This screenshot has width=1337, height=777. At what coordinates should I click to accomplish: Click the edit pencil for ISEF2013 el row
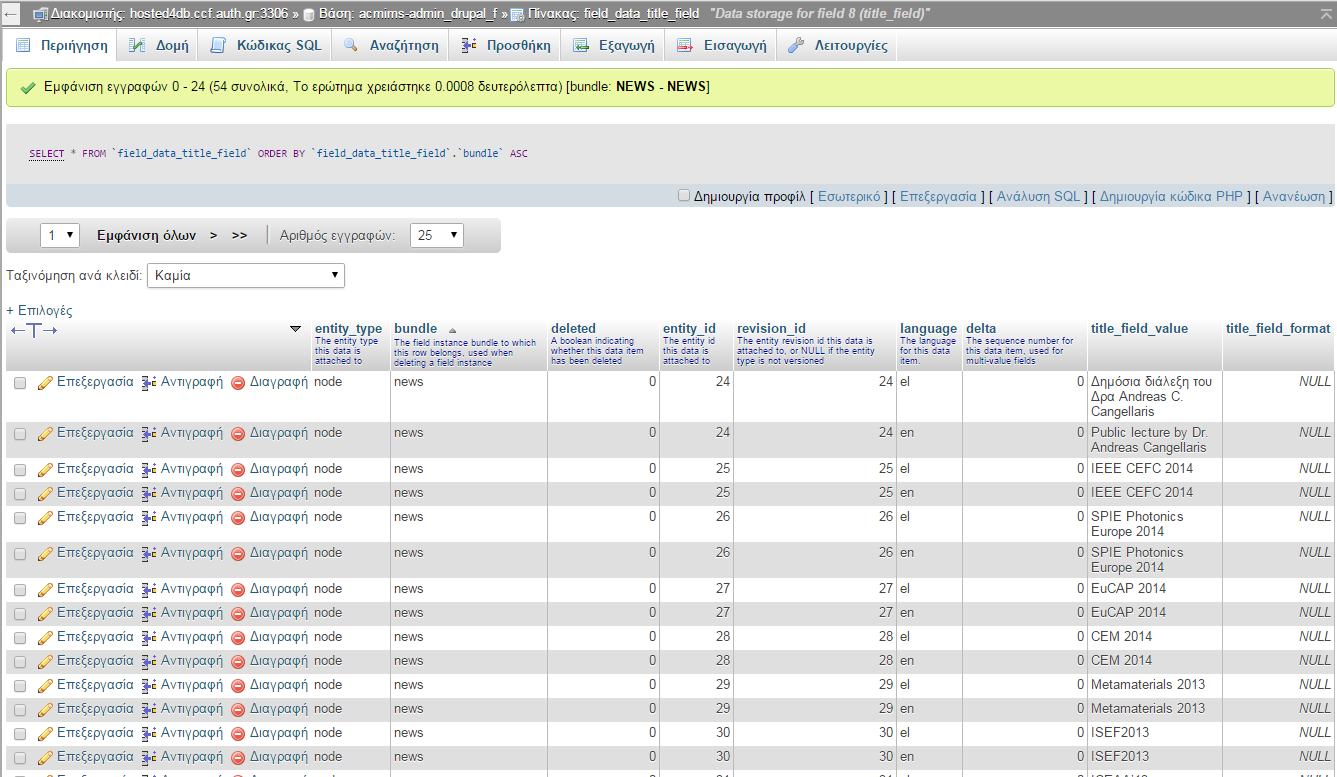(x=45, y=734)
